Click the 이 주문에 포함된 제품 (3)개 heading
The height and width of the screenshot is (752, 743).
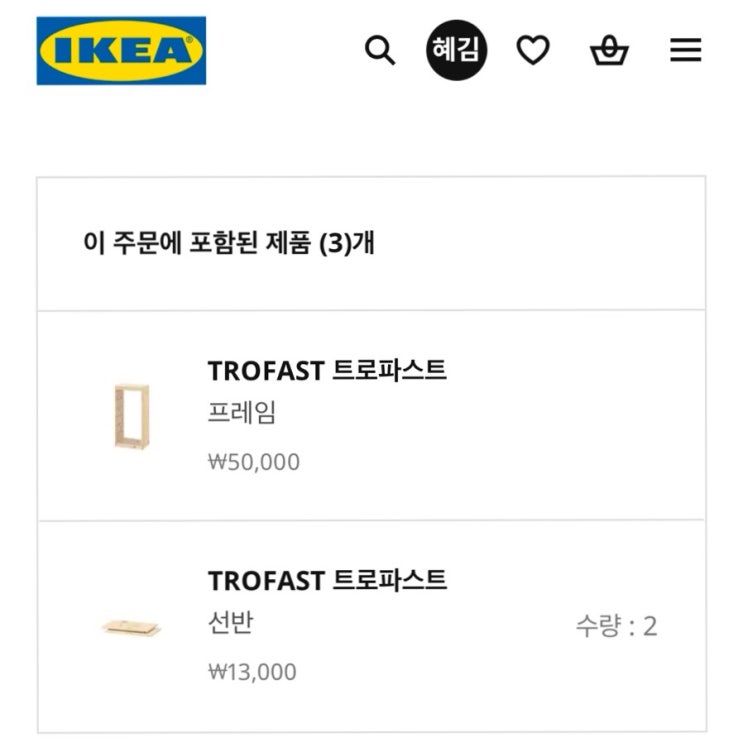pos(229,243)
